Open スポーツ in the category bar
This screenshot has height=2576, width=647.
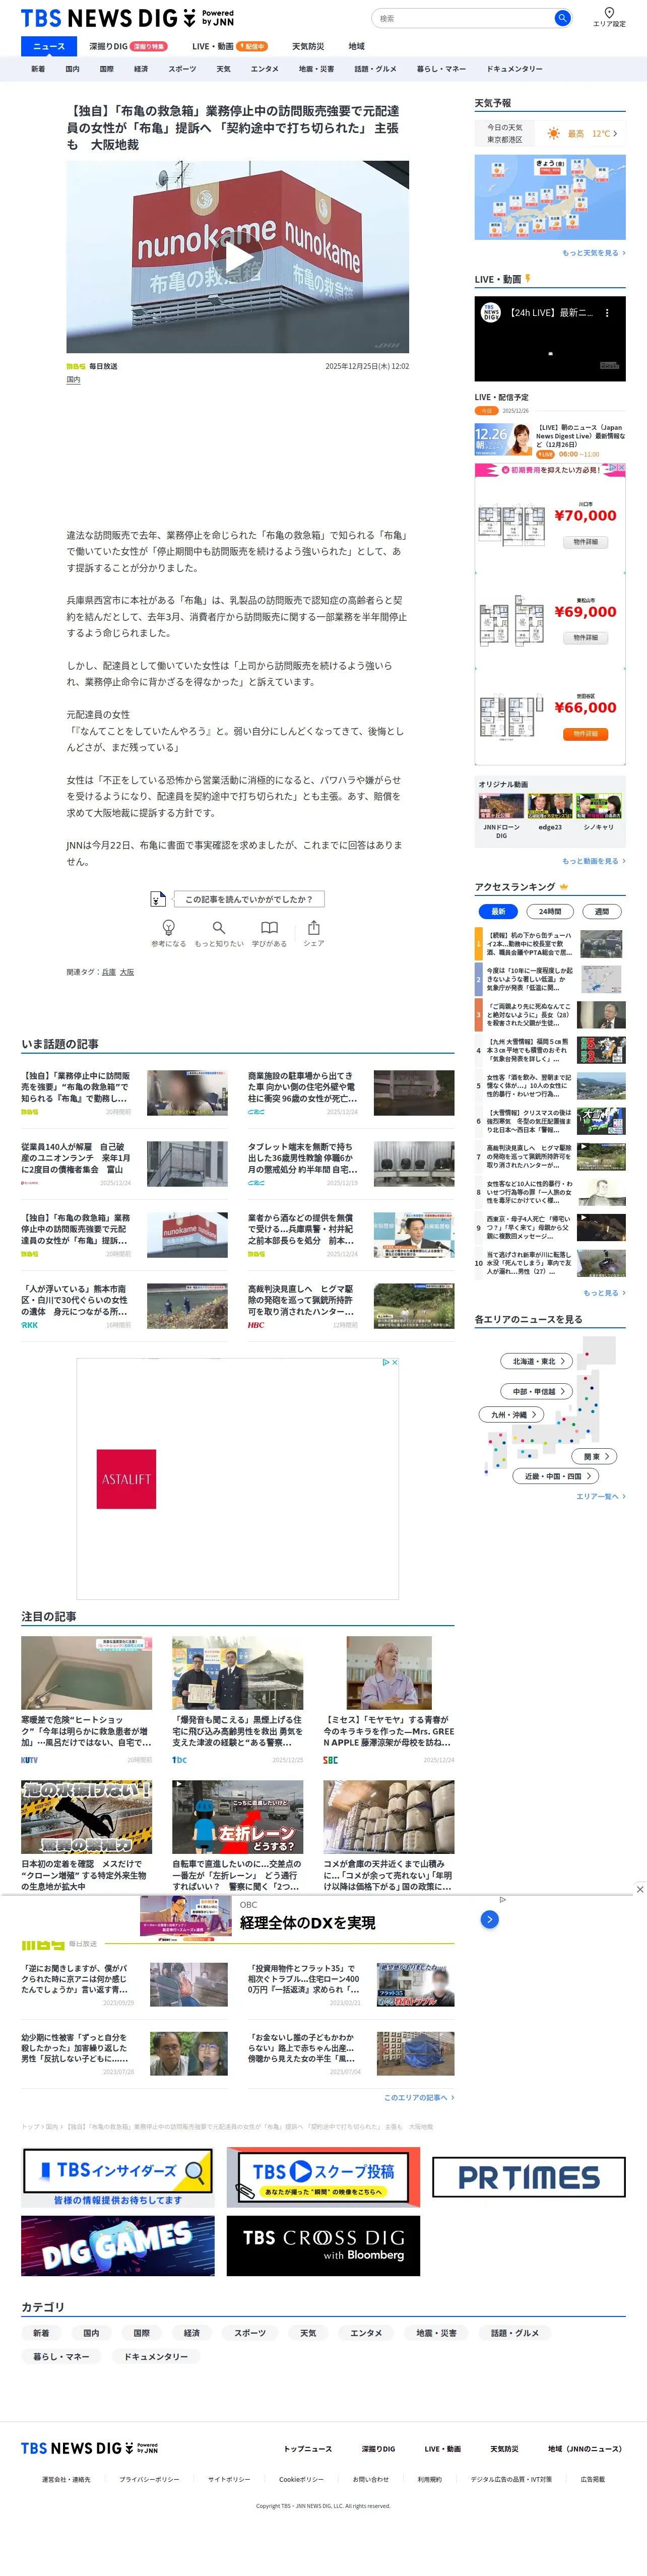coord(182,69)
